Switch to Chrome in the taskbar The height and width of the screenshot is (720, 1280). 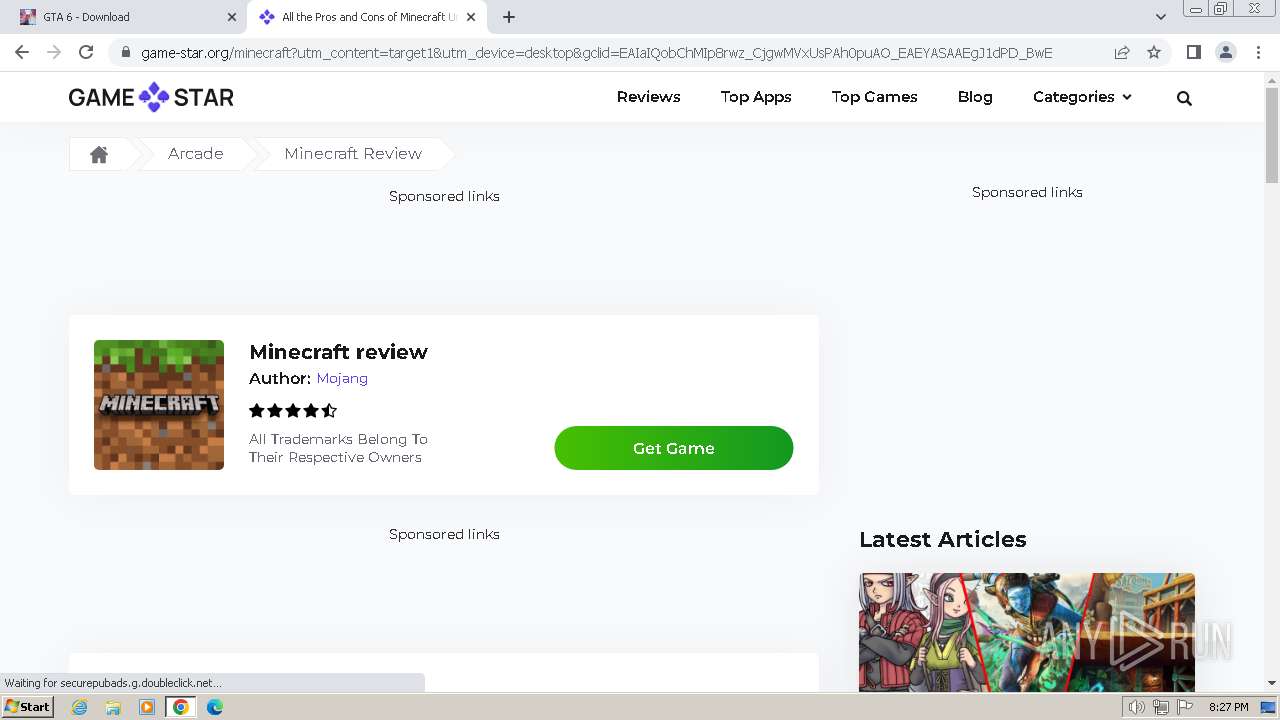click(x=180, y=707)
